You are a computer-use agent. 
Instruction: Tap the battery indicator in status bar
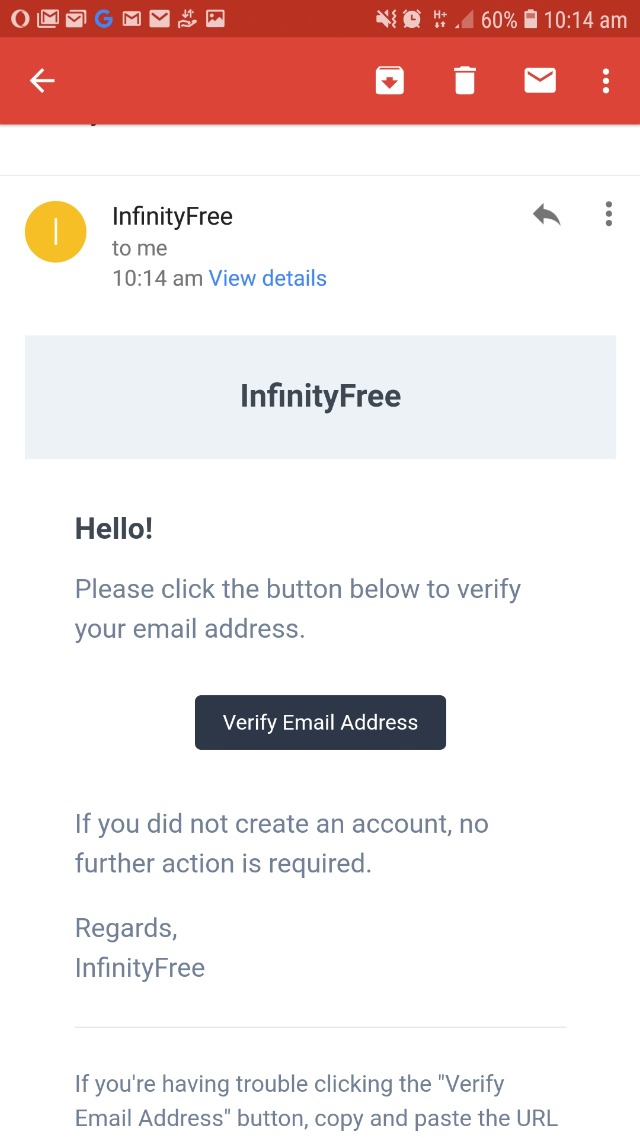click(530, 19)
